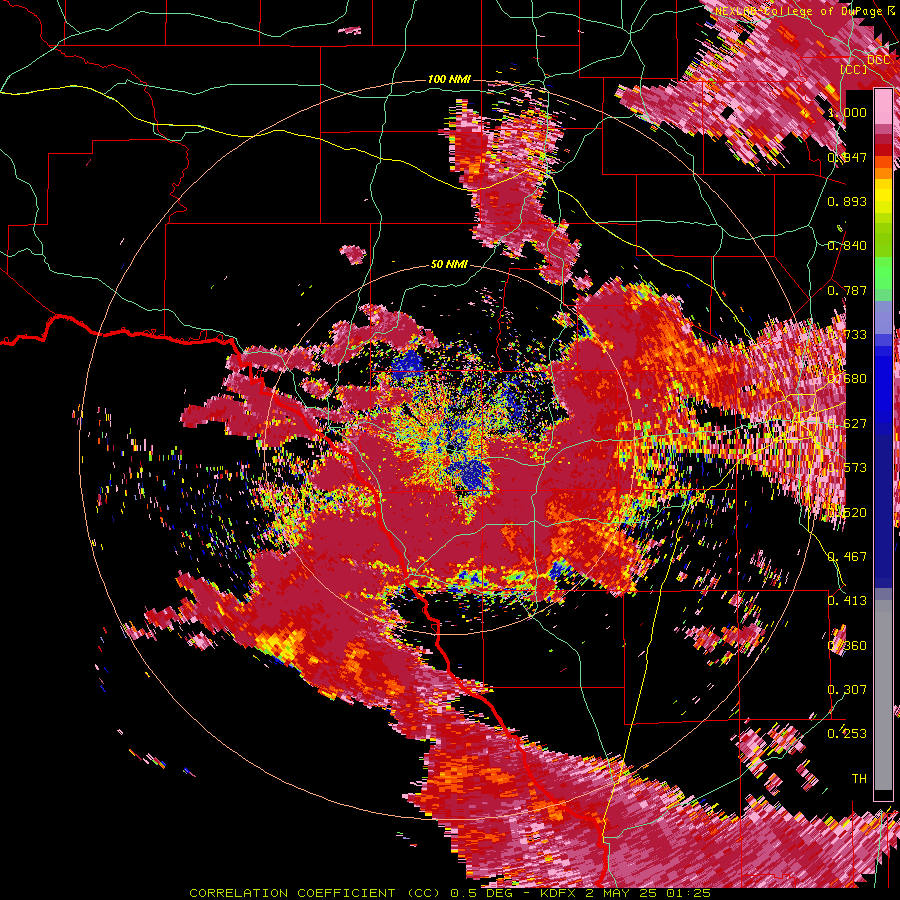900x900 pixels.
Task: Click the 0.680 scale value
Action: 847,378
